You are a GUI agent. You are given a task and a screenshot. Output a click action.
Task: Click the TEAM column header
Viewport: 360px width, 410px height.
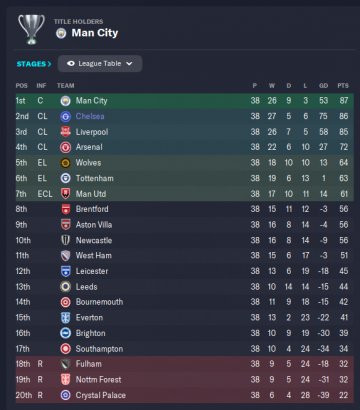66,86
